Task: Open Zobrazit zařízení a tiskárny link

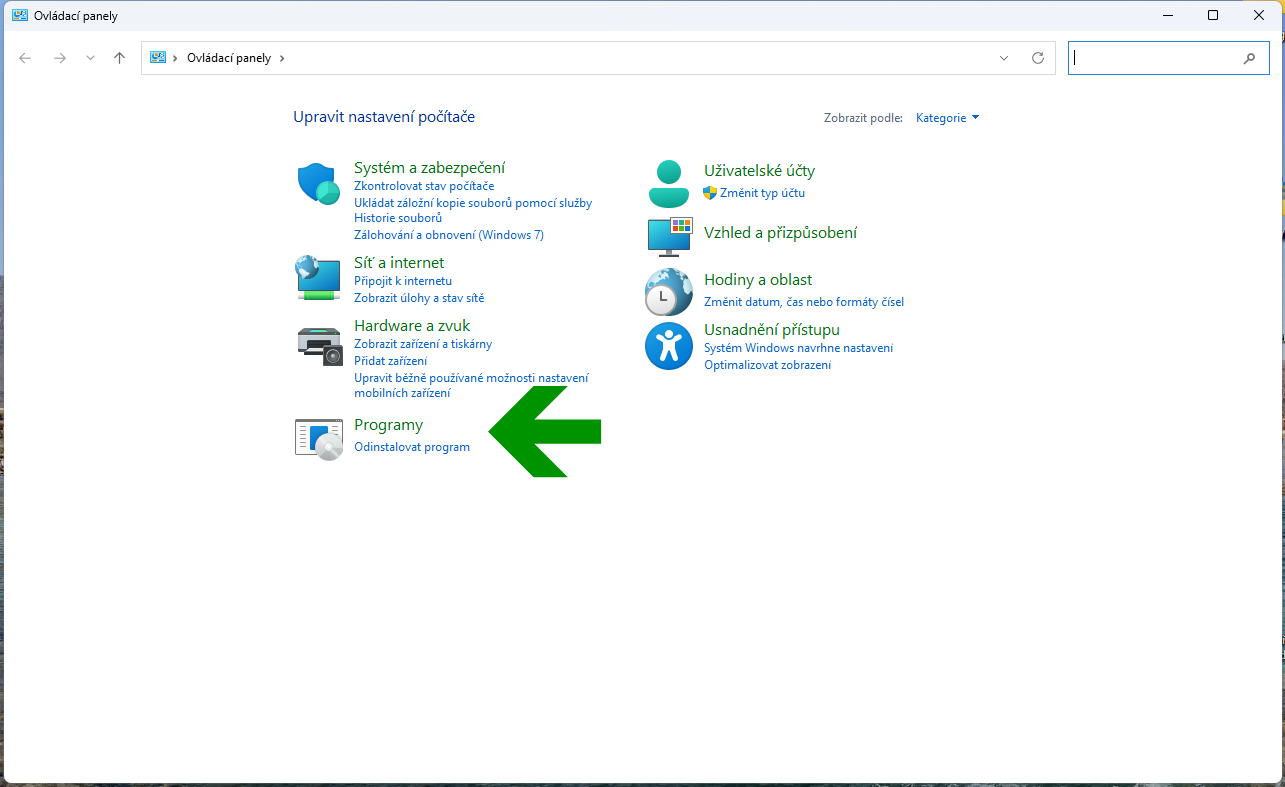Action: (x=423, y=344)
